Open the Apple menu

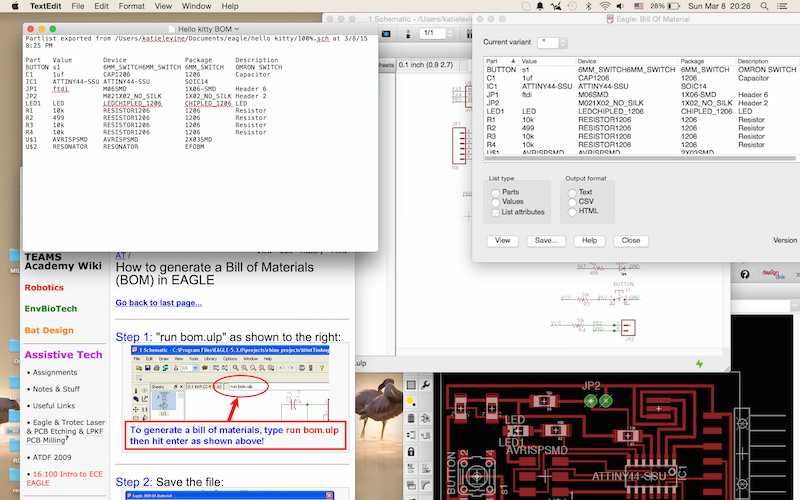pos(15,6)
